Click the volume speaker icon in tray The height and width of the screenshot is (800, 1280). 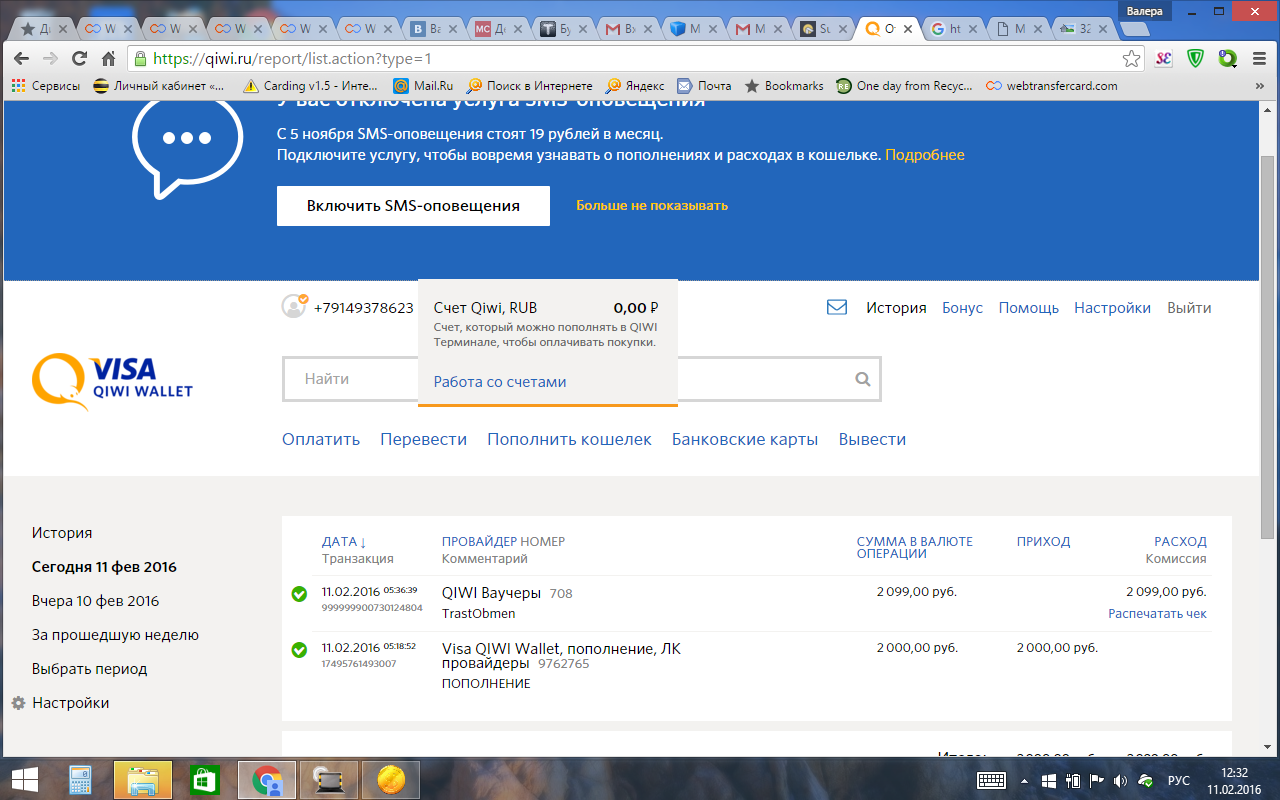pyautogui.click(x=1120, y=780)
